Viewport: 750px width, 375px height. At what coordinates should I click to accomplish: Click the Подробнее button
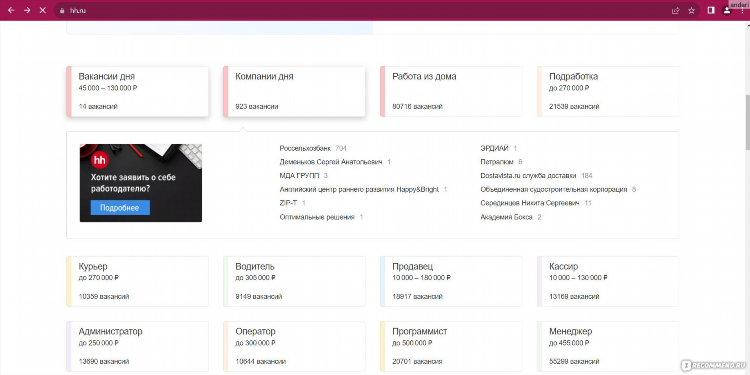[x=120, y=208]
